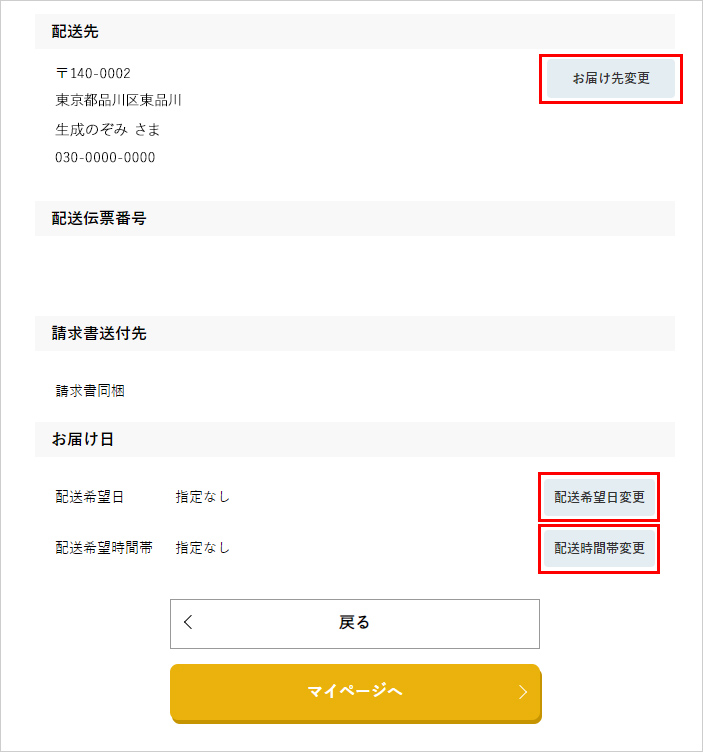Click the 配送希望時間帯 label
The height and width of the screenshot is (752, 703).
click(104, 548)
